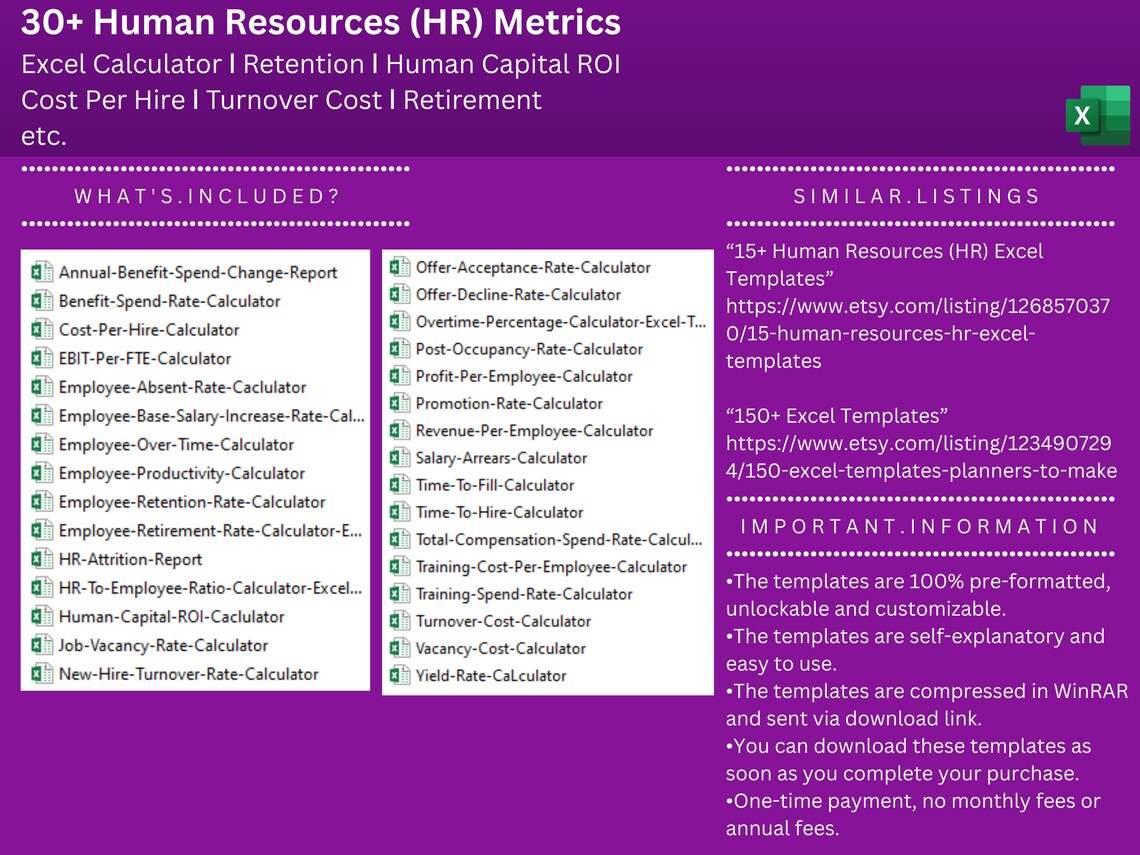Click the IMPORTANT.INFORMATION section header

tap(918, 526)
